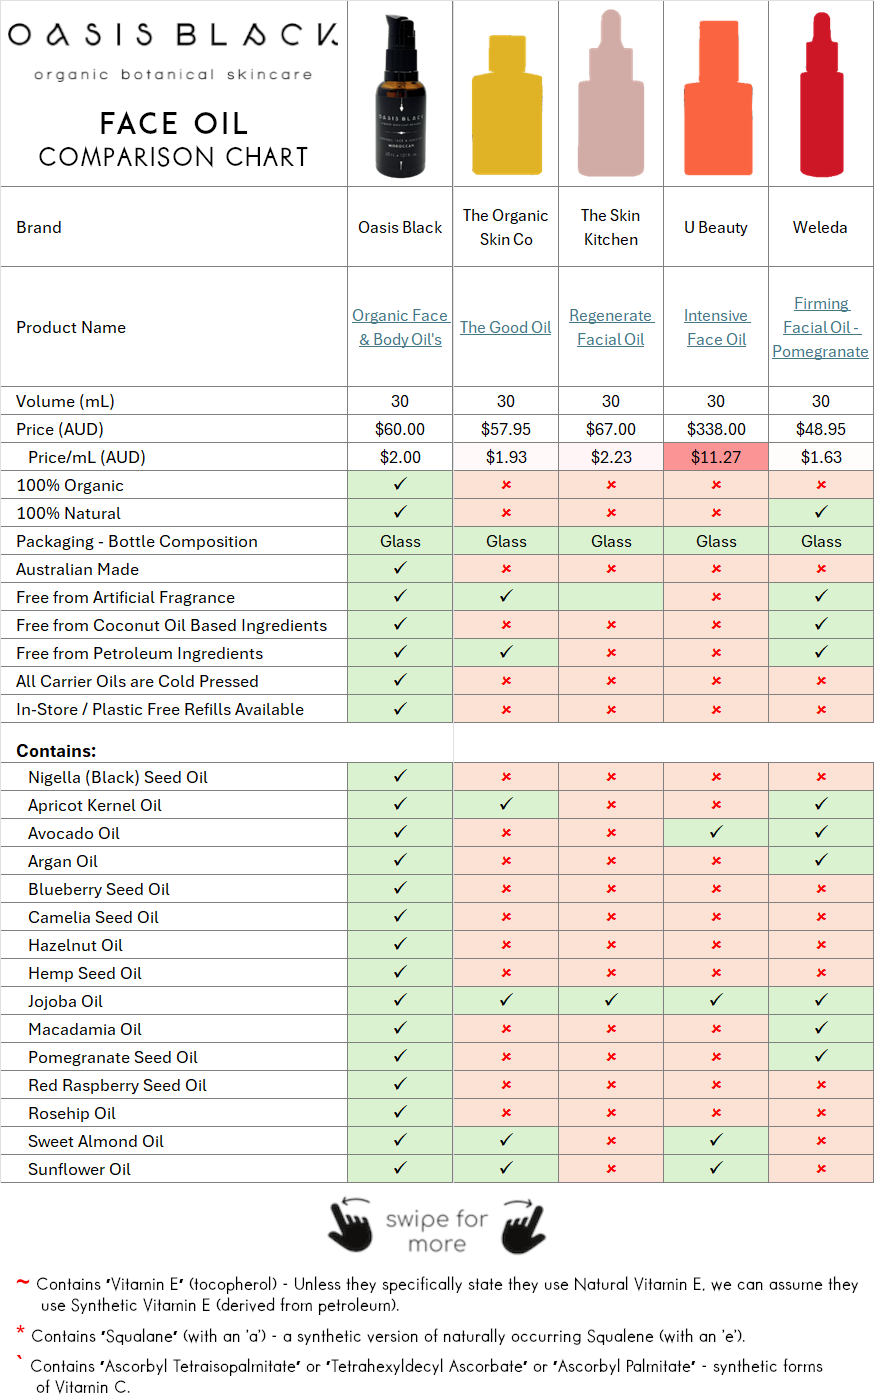Viewport: 874px width, 1400px height.
Task: Open The Good Oil product link
Action: [506, 327]
